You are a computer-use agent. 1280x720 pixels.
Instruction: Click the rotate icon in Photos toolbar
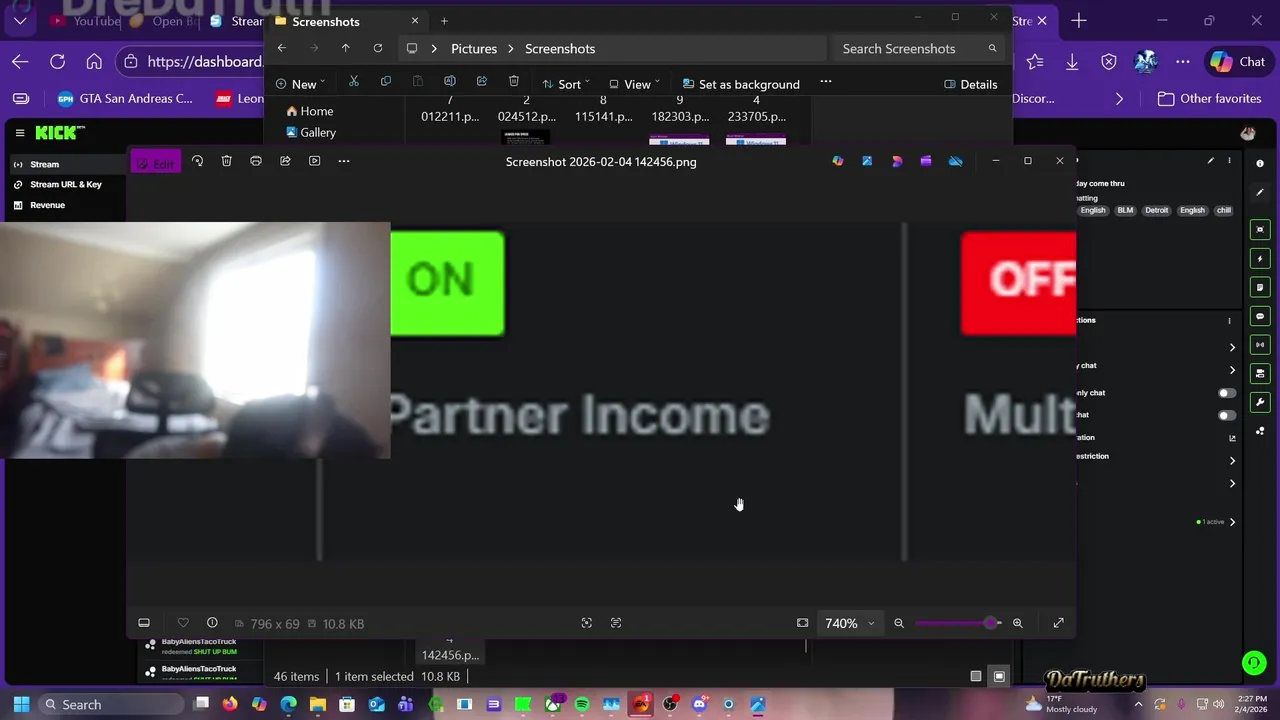click(197, 161)
